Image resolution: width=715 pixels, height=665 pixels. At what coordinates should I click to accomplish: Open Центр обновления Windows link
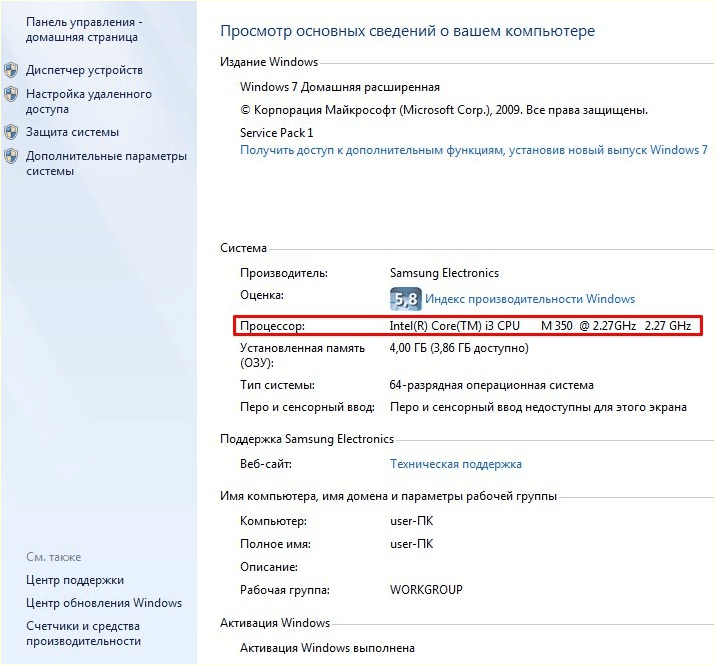pos(104,603)
